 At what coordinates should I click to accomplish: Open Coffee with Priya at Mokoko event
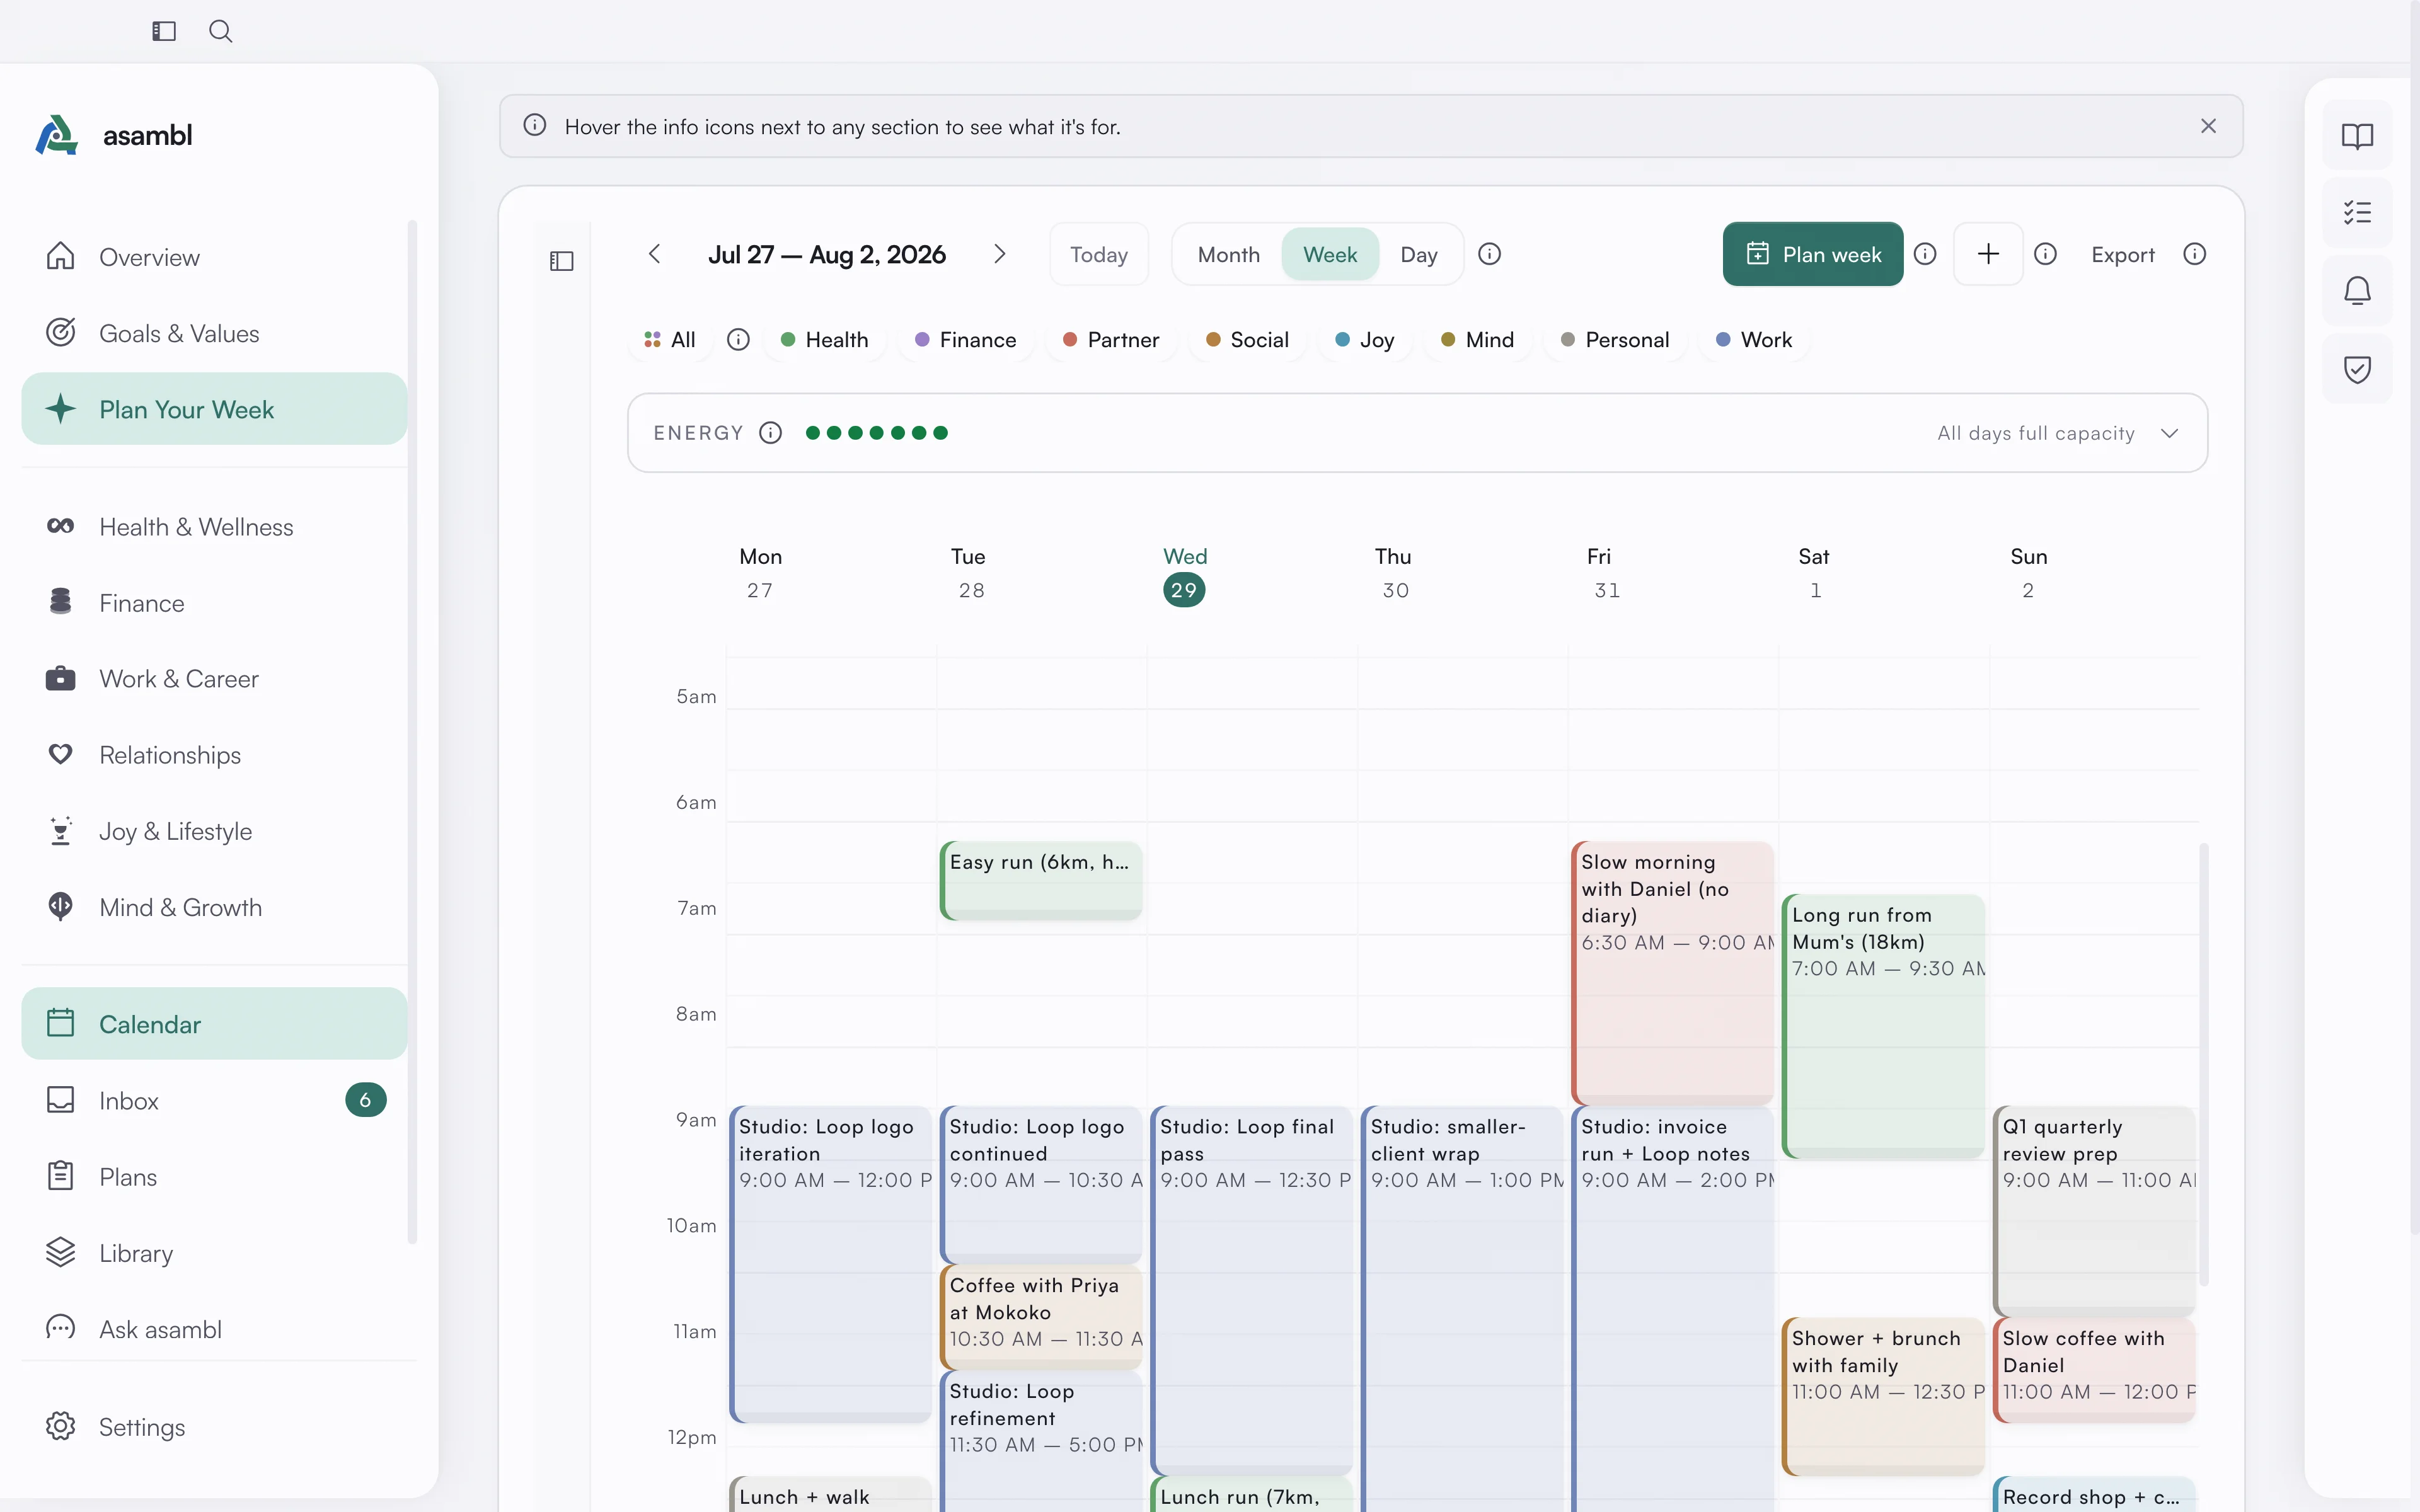[x=1041, y=1317]
